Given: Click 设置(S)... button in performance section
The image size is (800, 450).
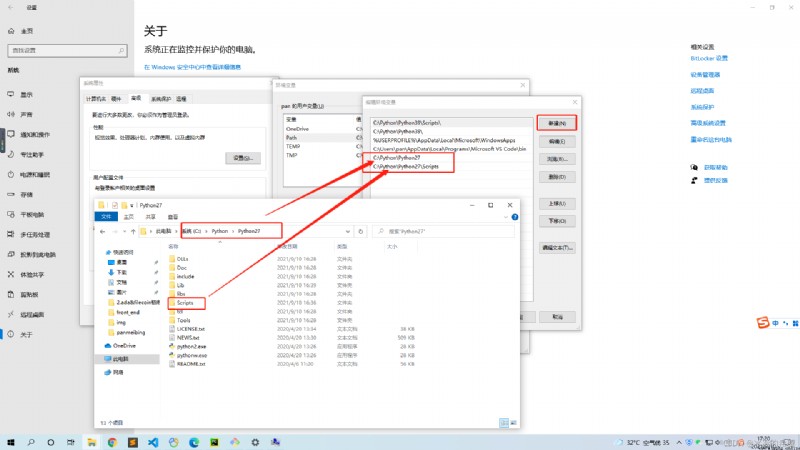Looking at the screenshot, I should 243,158.
